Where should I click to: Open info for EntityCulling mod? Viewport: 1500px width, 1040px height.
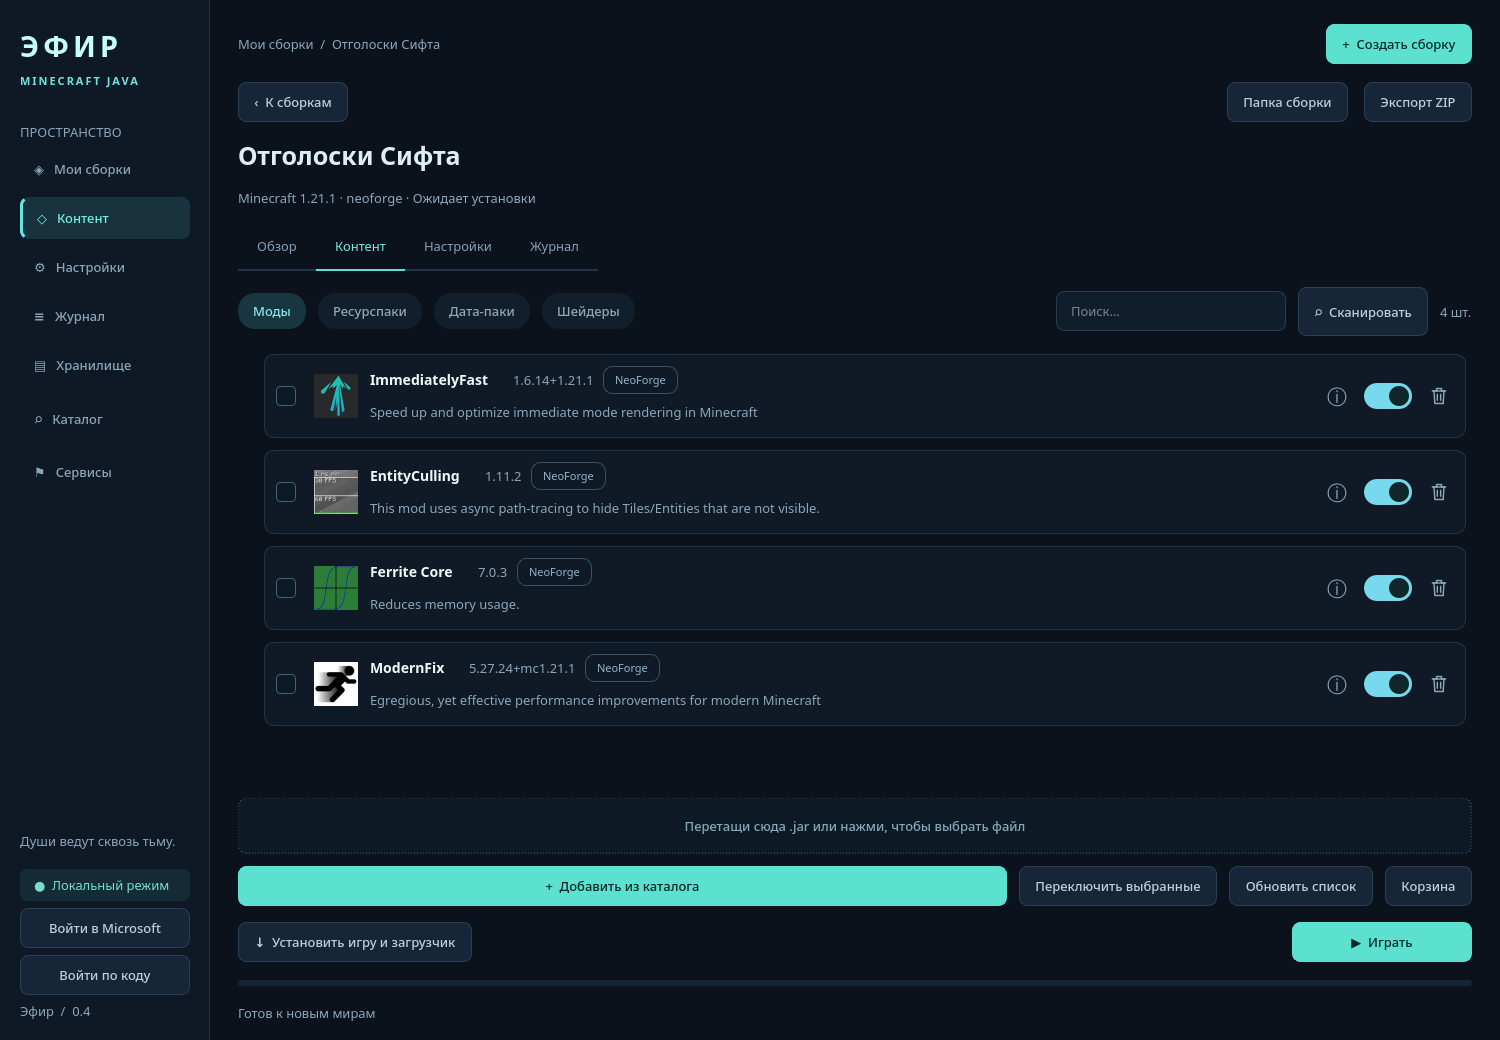pyautogui.click(x=1337, y=492)
